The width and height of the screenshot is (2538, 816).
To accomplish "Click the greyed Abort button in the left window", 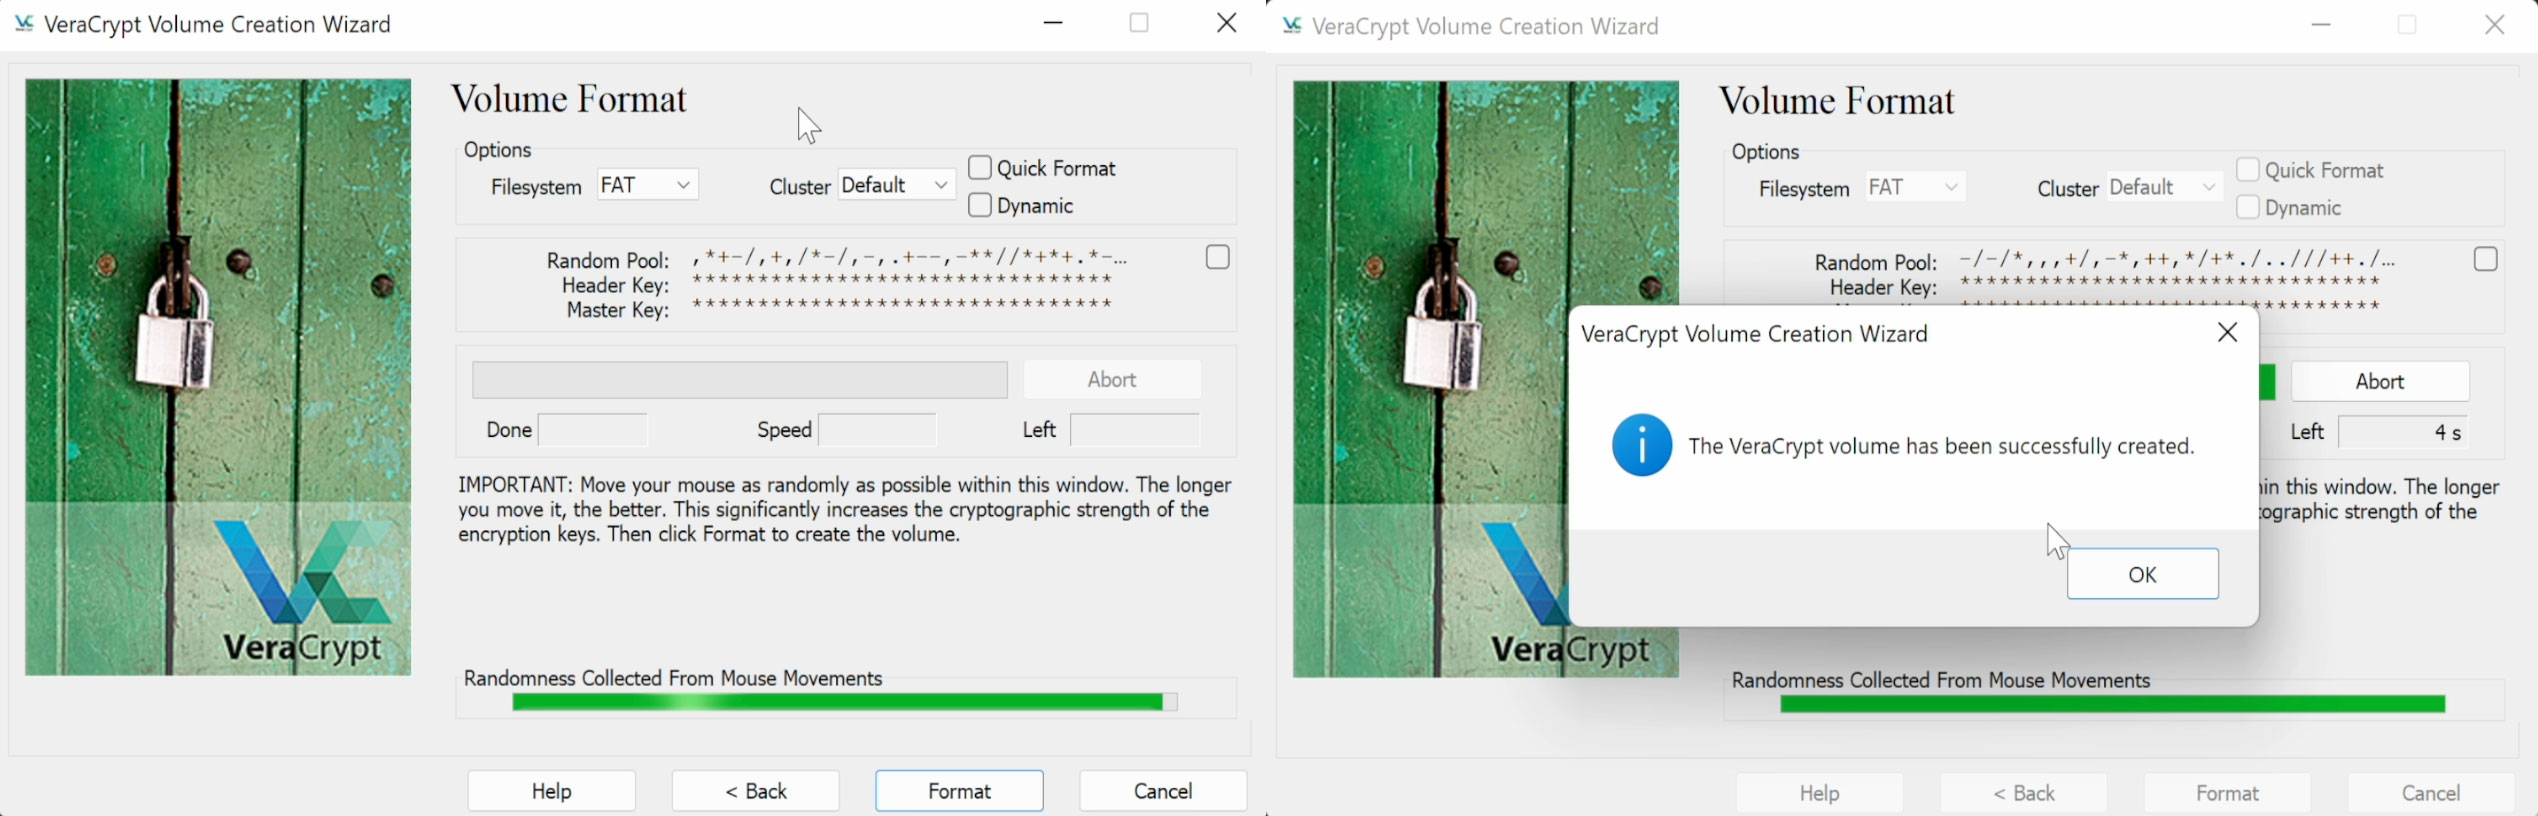I will pyautogui.click(x=1112, y=379).
